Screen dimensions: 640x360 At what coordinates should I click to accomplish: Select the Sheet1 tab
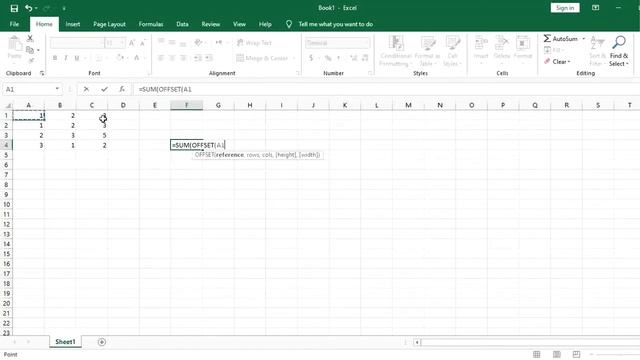click(x=65, y=342)
